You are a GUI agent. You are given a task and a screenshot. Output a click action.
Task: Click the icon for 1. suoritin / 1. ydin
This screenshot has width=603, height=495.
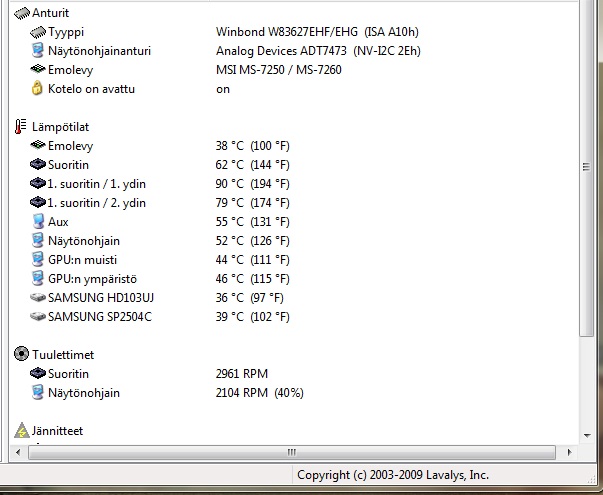point(38,183)
